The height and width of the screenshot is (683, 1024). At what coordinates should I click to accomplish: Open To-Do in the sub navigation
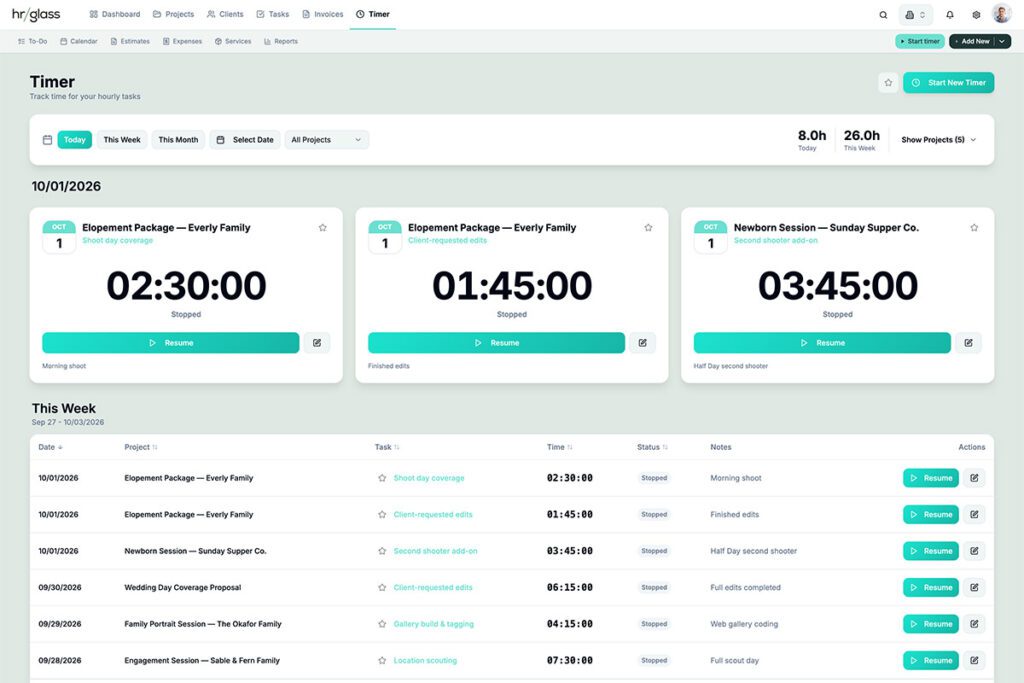click(x=33, y=41)
